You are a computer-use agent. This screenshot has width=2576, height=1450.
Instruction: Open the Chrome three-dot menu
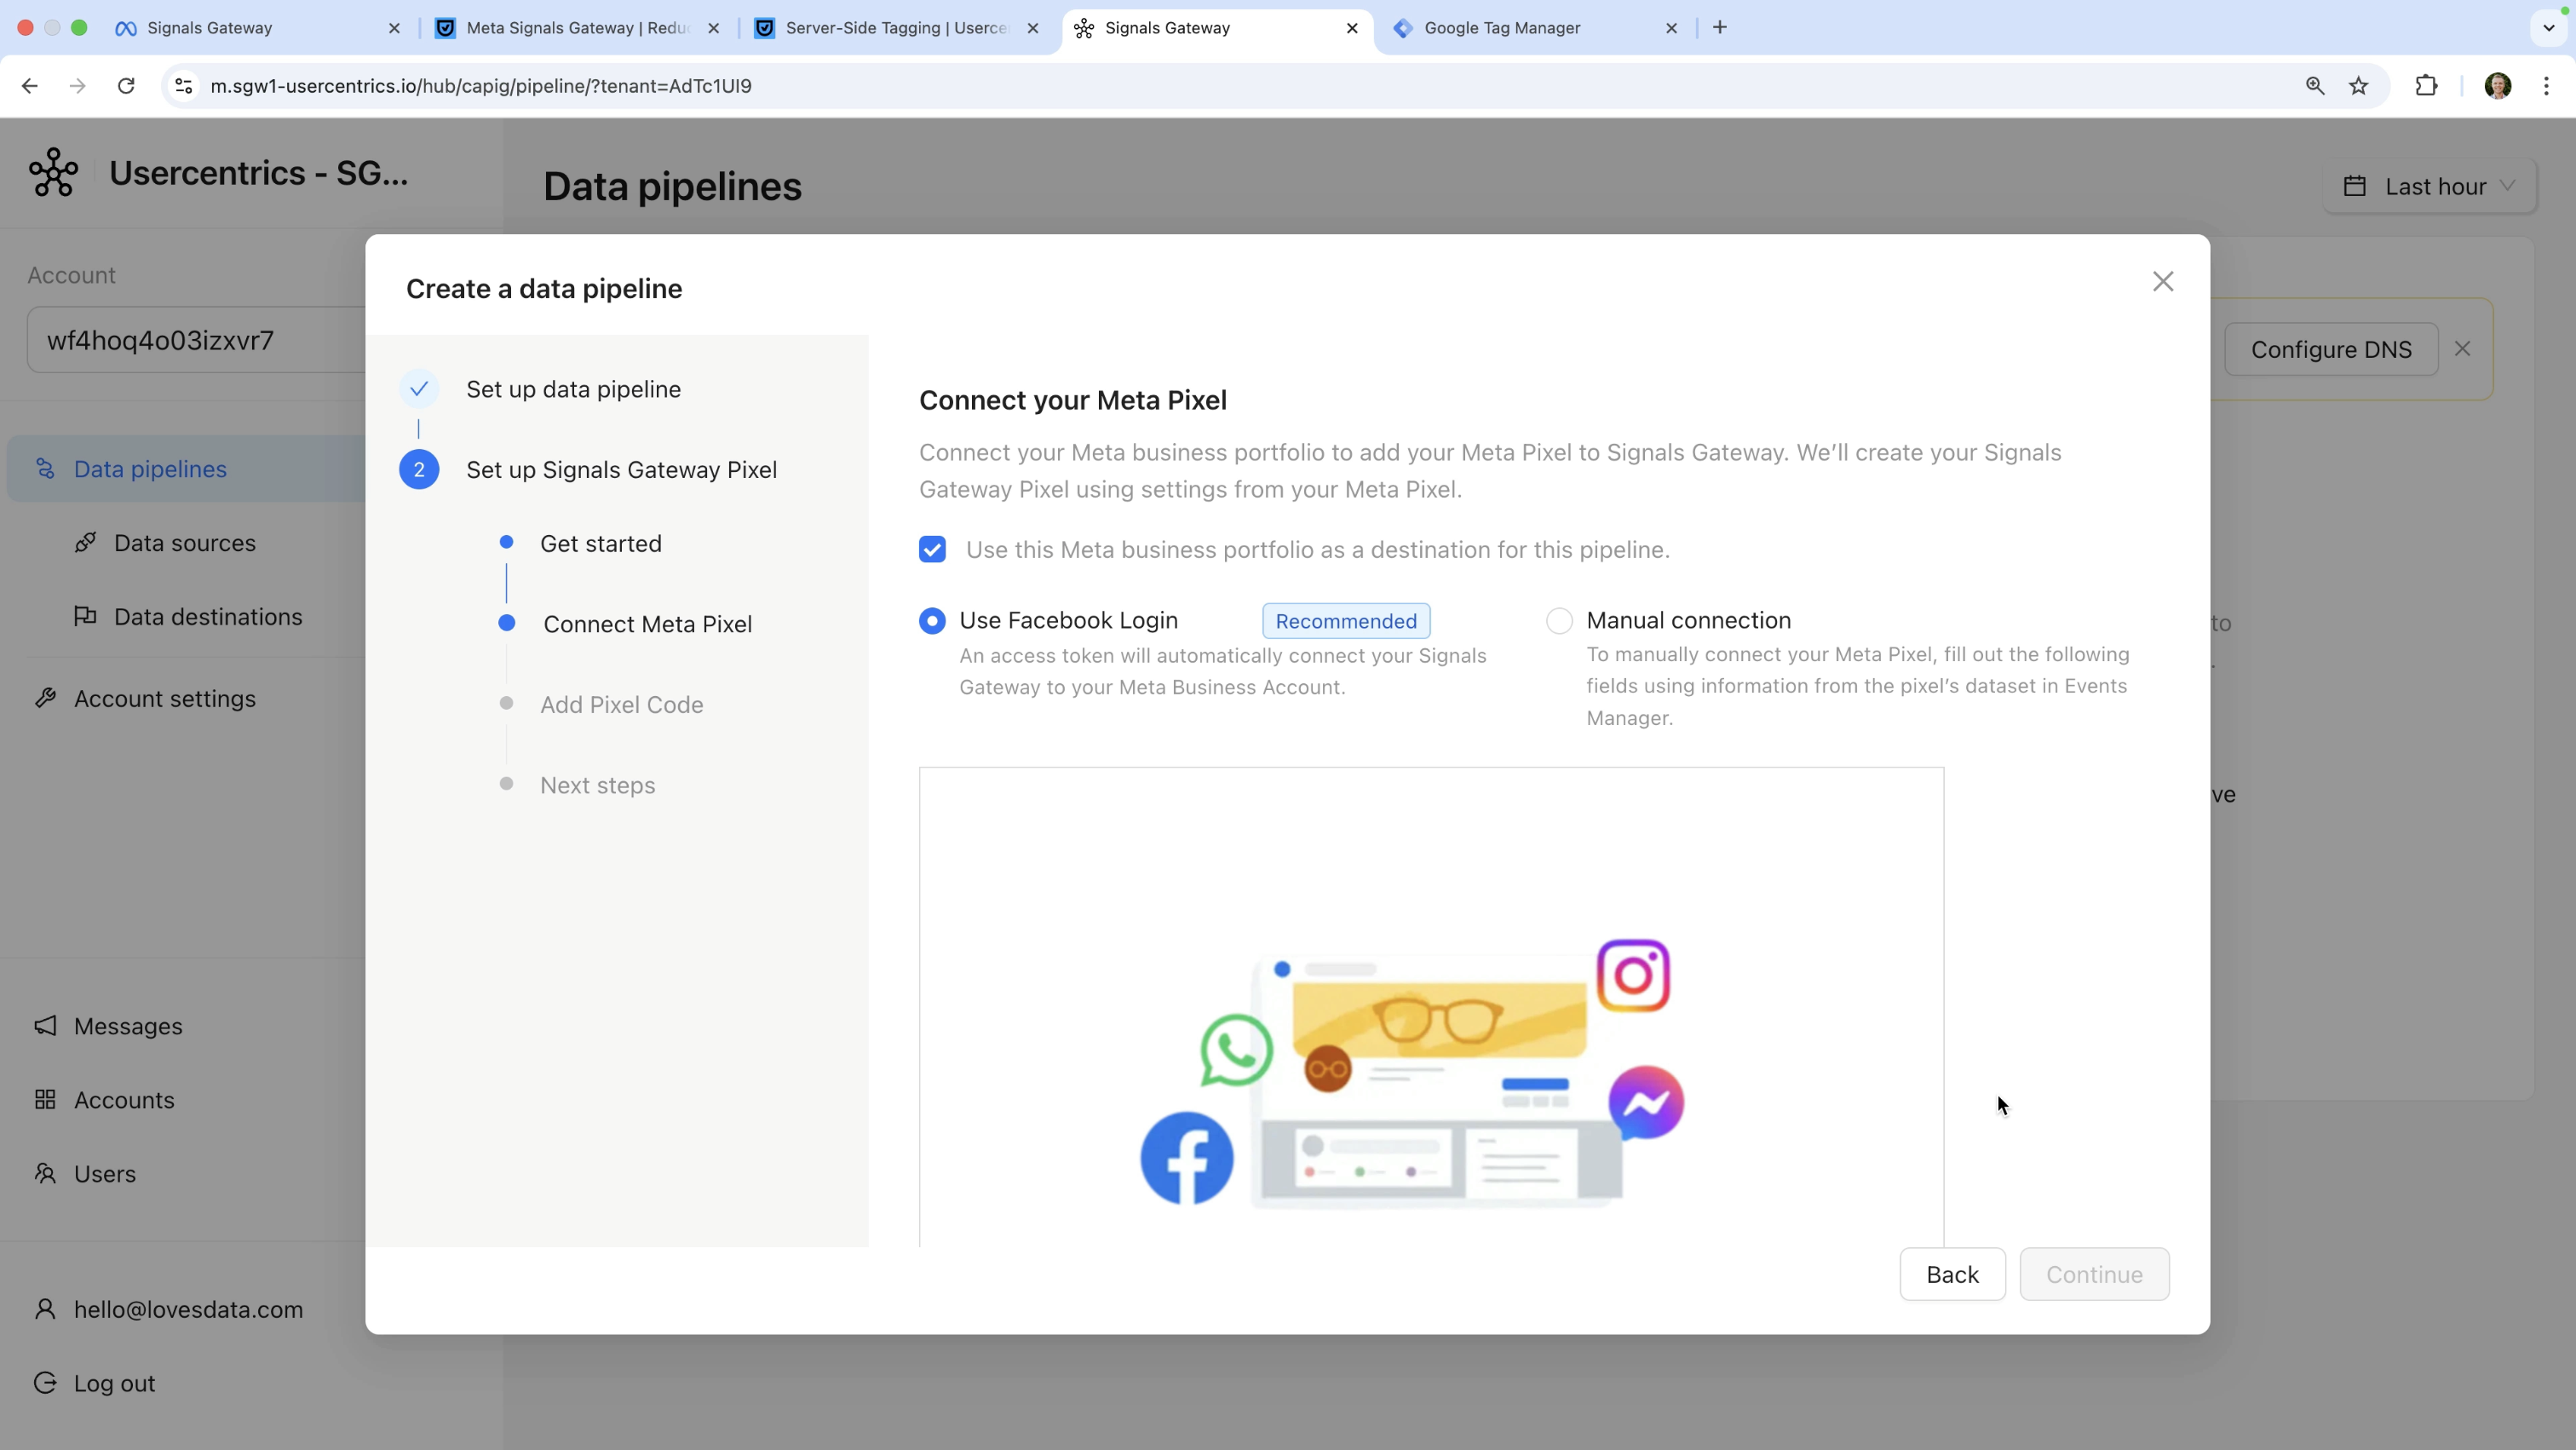pyautogui.click(x=2546, y=86)
